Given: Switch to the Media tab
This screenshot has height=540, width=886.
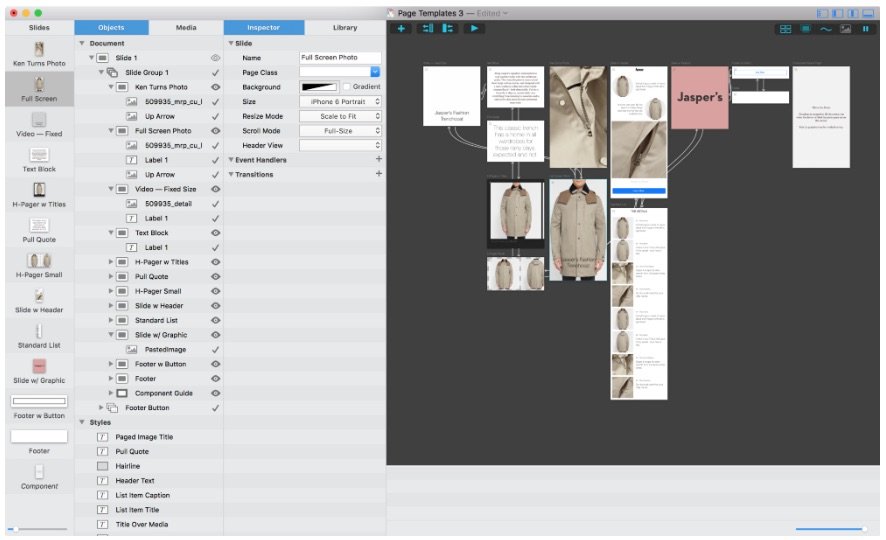Looking at the screenshot, I should click(186, 27).
